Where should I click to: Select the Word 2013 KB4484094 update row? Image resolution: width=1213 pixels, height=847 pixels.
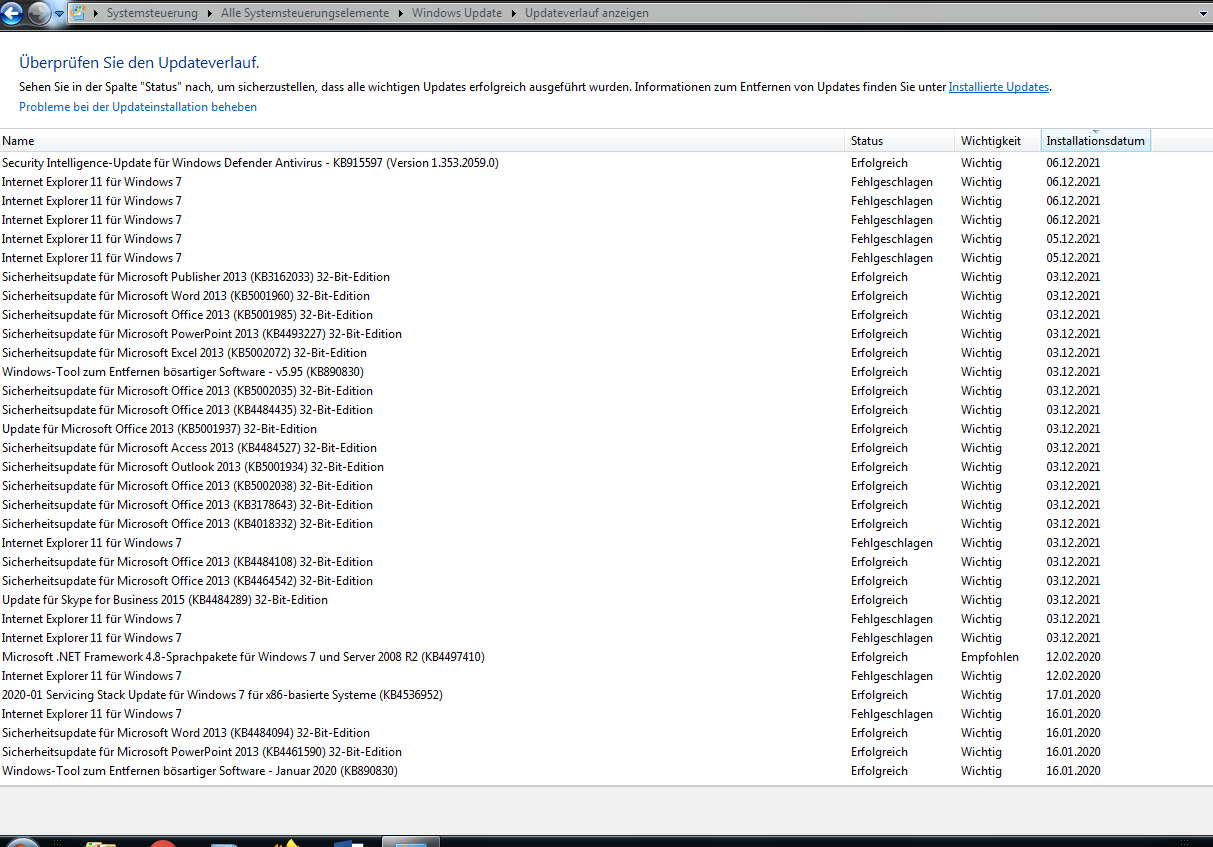pos(606,733)
